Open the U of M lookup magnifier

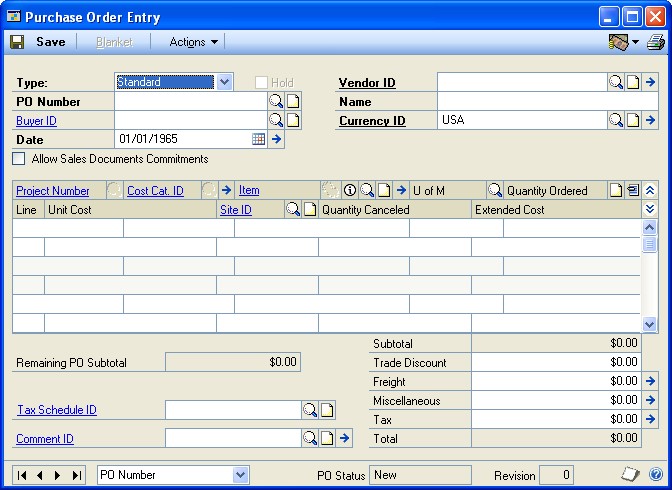point(495,190)
